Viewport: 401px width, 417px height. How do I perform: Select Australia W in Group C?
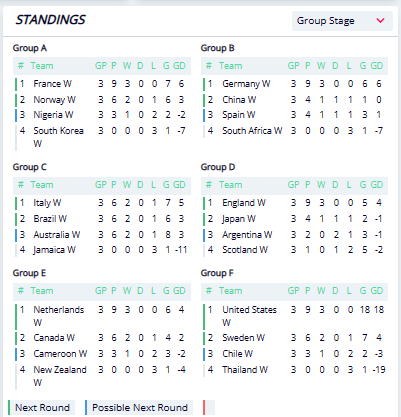tap(57, 235)
